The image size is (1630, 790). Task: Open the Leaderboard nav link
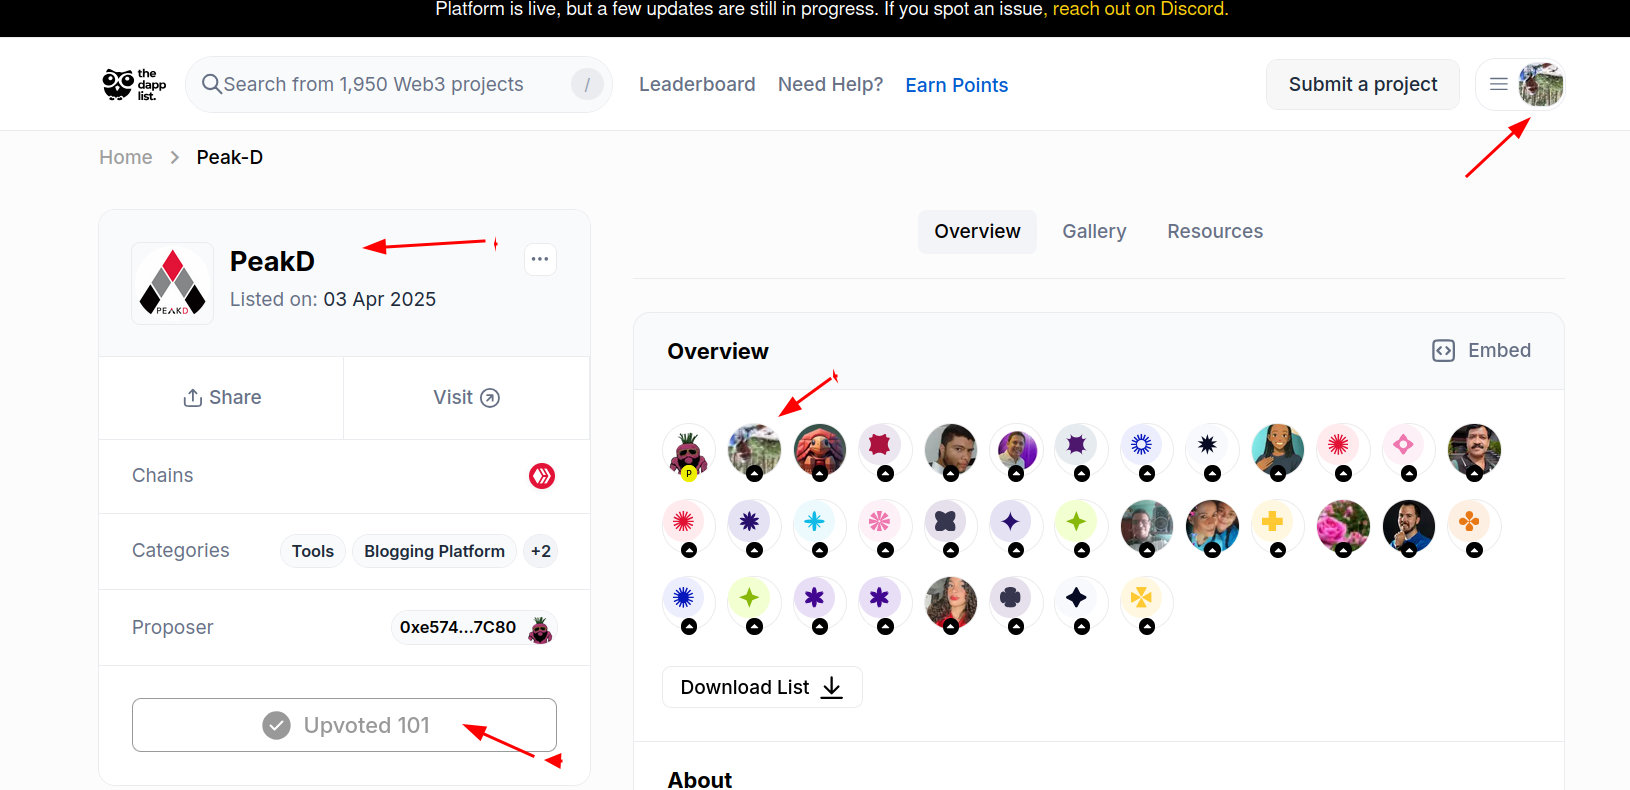click(697, 85)
